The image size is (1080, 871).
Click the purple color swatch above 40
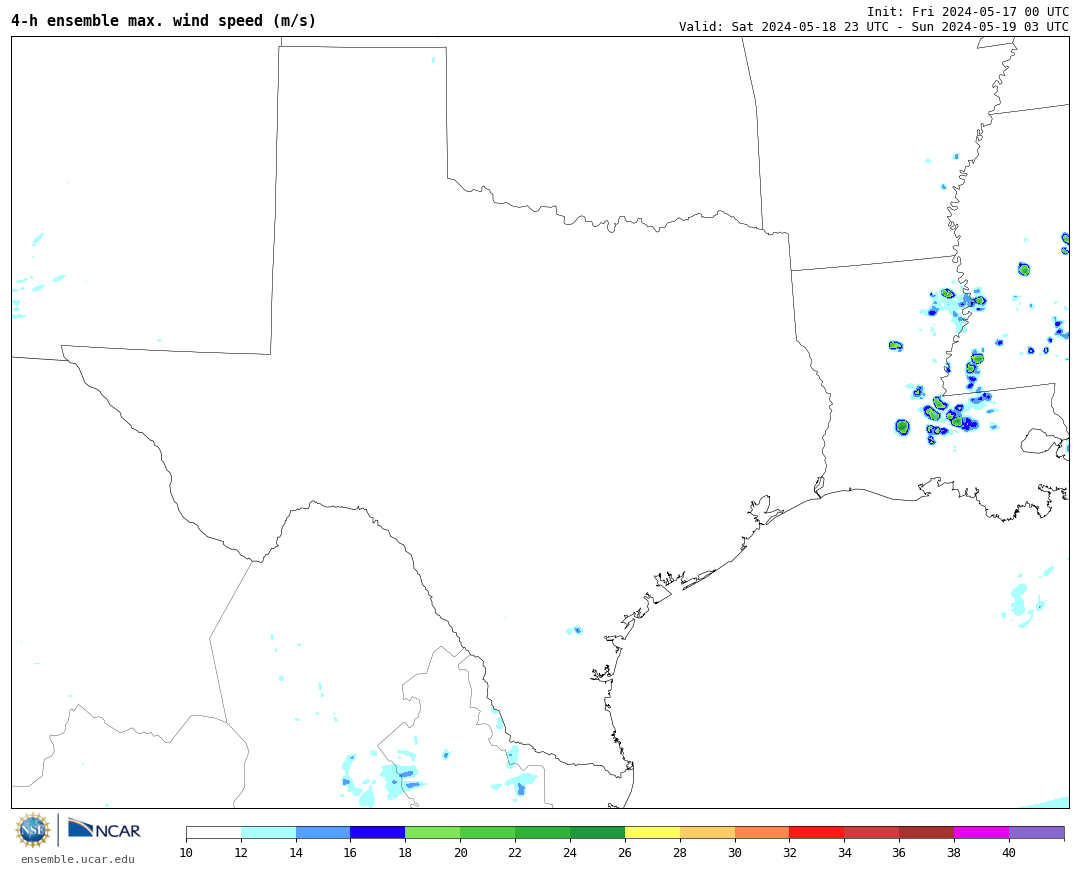[x=1037, y=832]
